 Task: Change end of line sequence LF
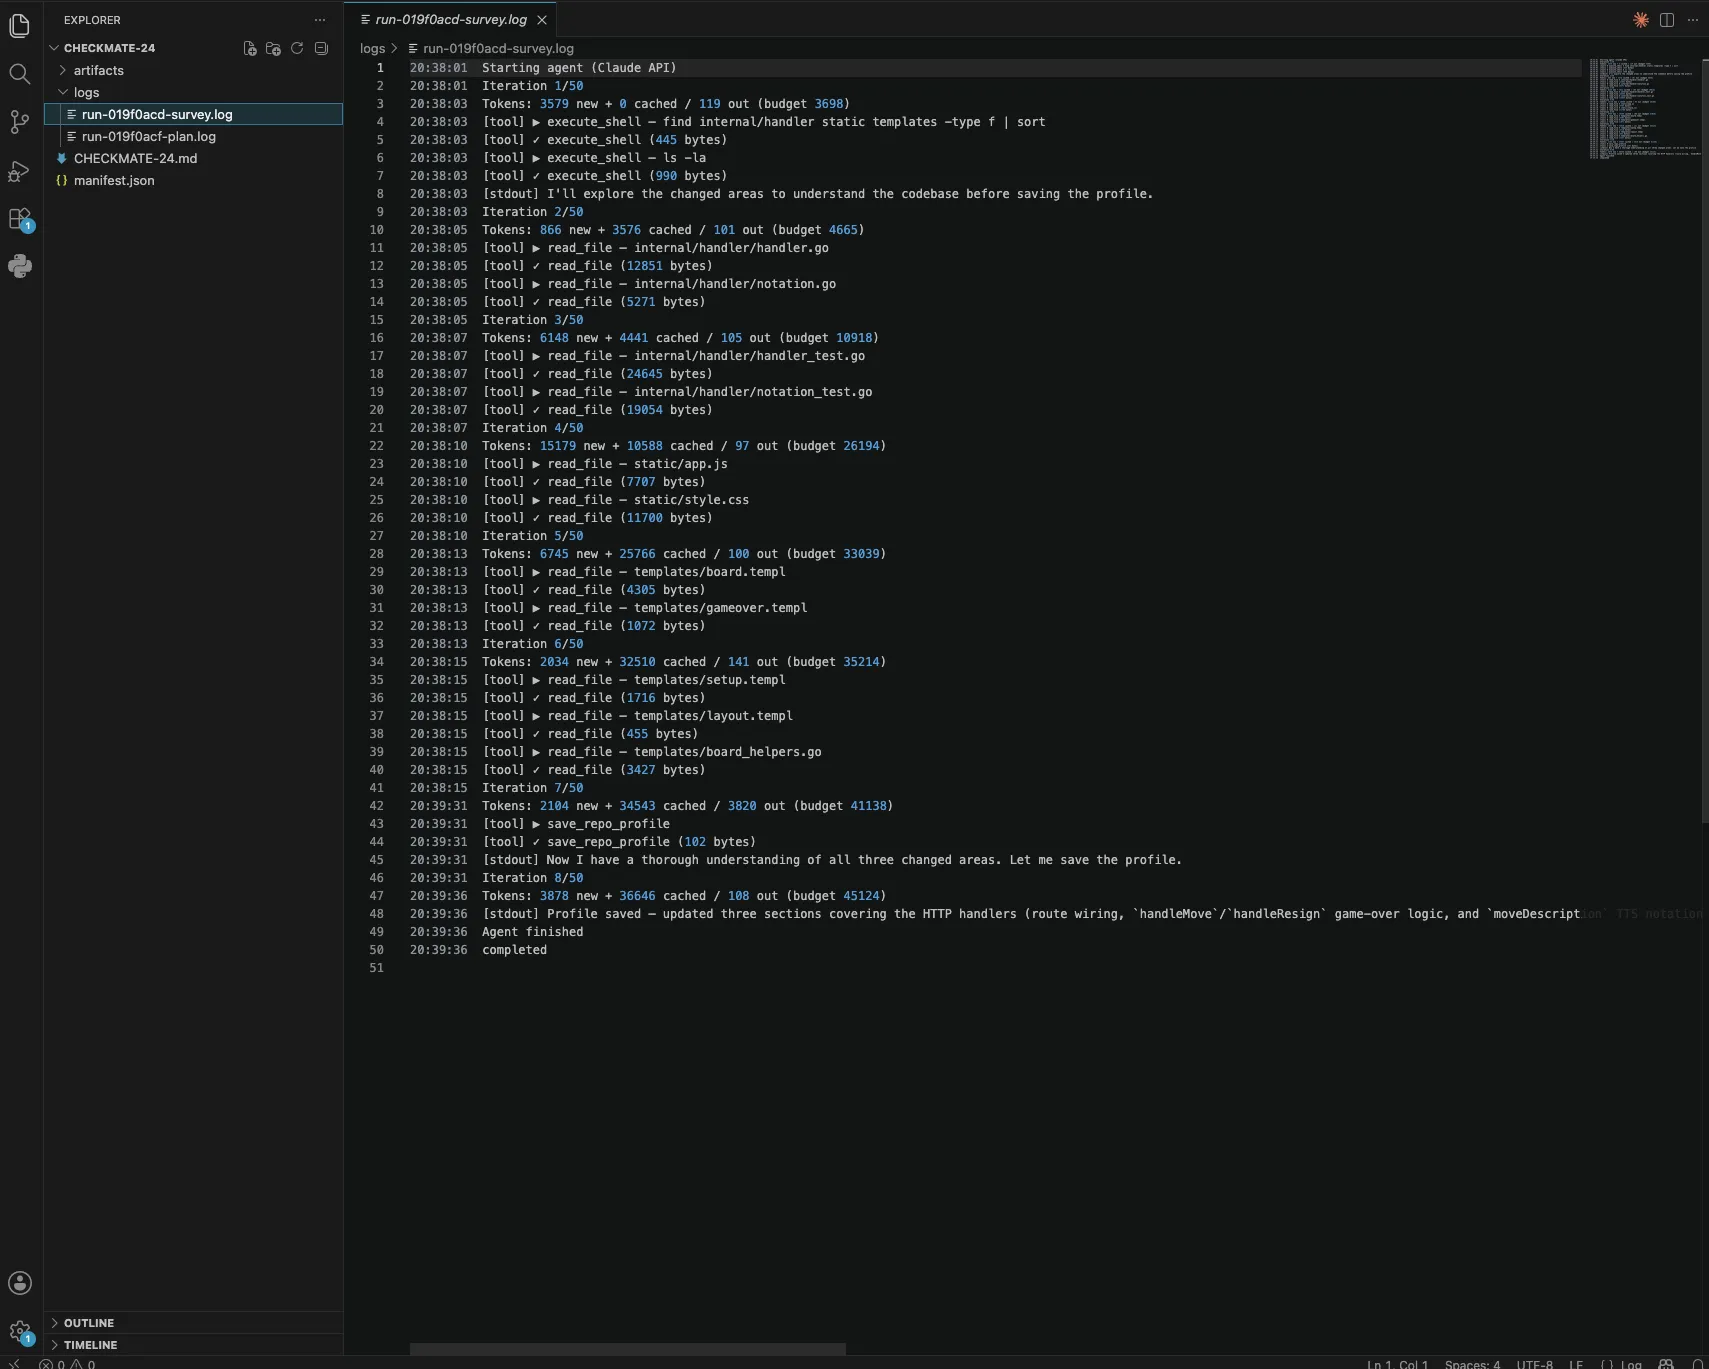click(x=1576, y=1364)
